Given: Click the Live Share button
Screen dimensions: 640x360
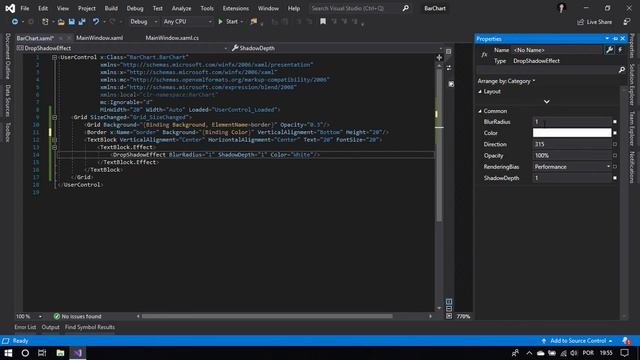Looking at the screenshot, I should [x=594, y=22].
